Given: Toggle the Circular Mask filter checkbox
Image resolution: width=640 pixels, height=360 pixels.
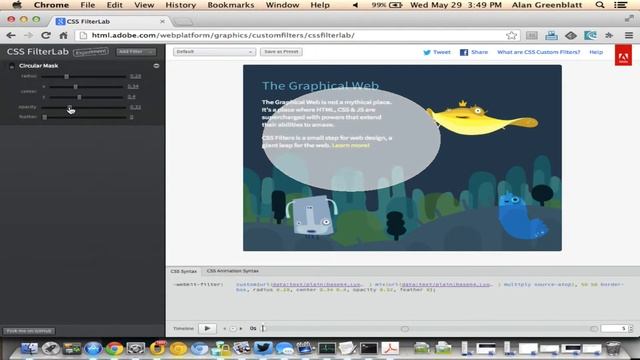Looking at the screenshot, I should click(11, 66).
